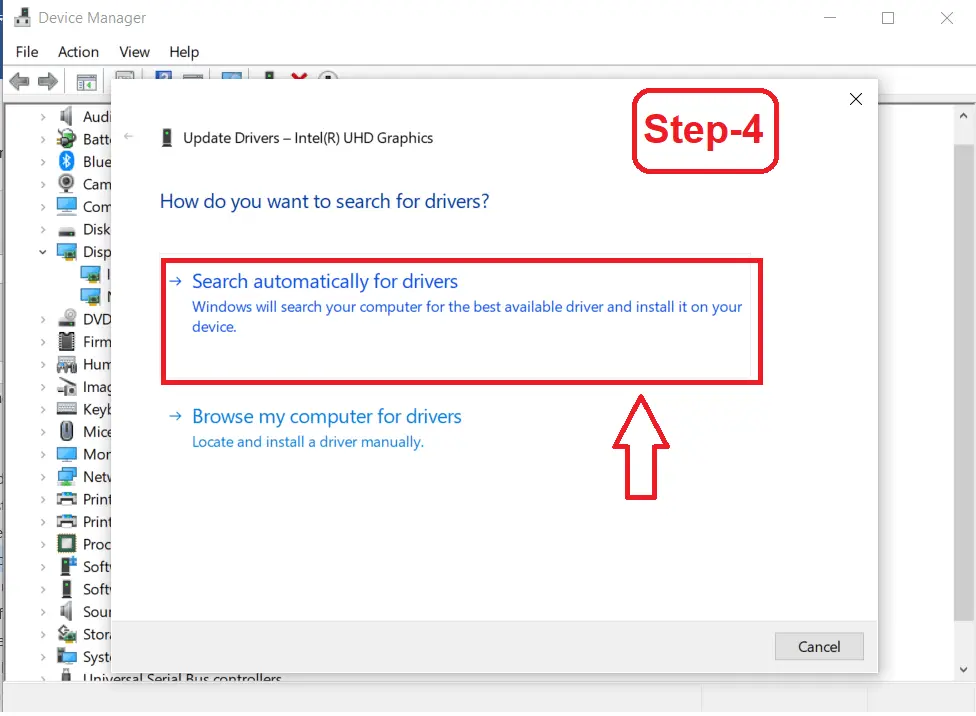This screenshot has height=716, width=976.
Task: Click the Display adapters category icon
Action: click(x=66, y=252)
